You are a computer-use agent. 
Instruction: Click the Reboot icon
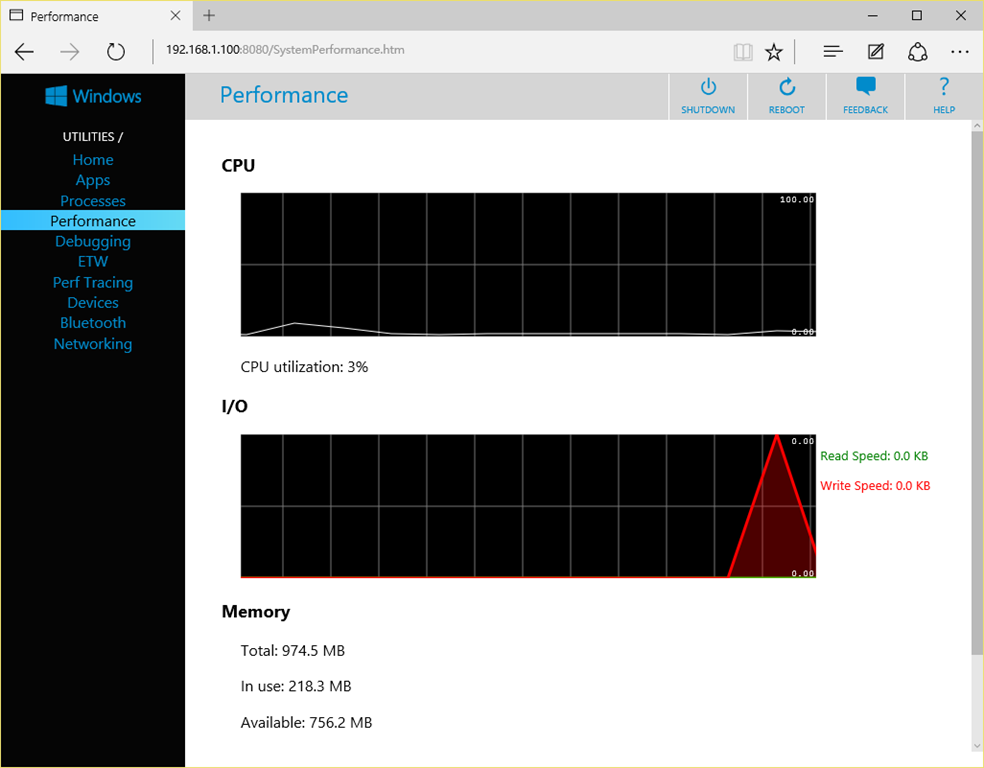click(x=786, y=87)
